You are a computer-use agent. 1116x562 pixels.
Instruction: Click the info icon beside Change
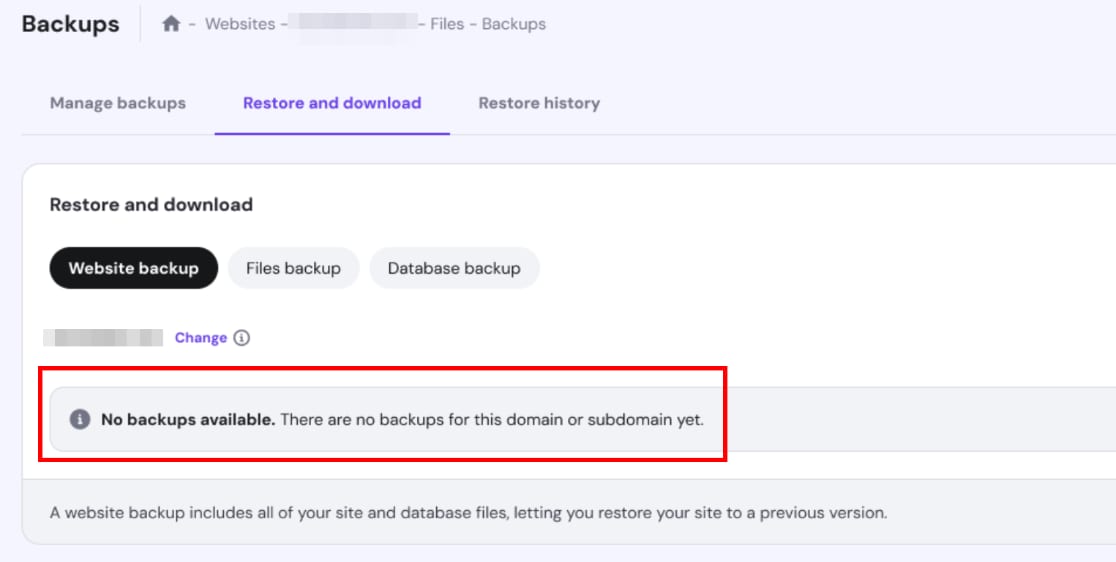[x=241, y=338]
